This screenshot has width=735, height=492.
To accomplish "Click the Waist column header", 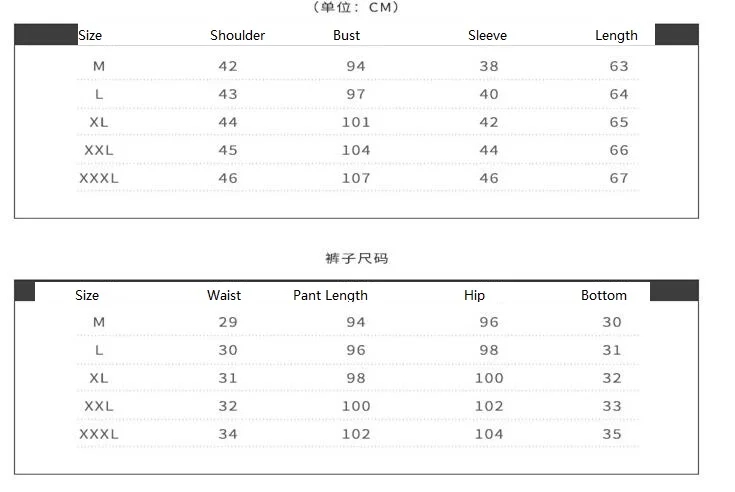I will [224, 295].
